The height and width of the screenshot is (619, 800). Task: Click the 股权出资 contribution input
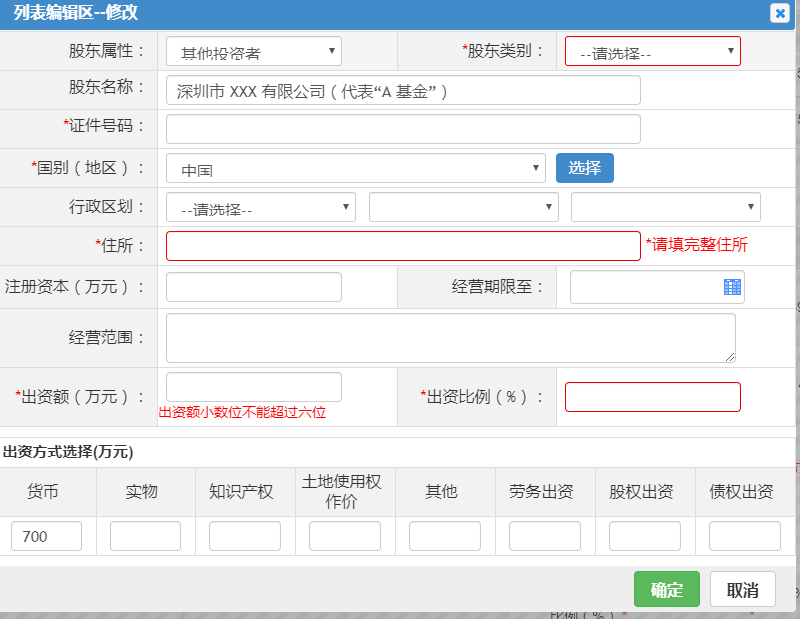[645, 536]
